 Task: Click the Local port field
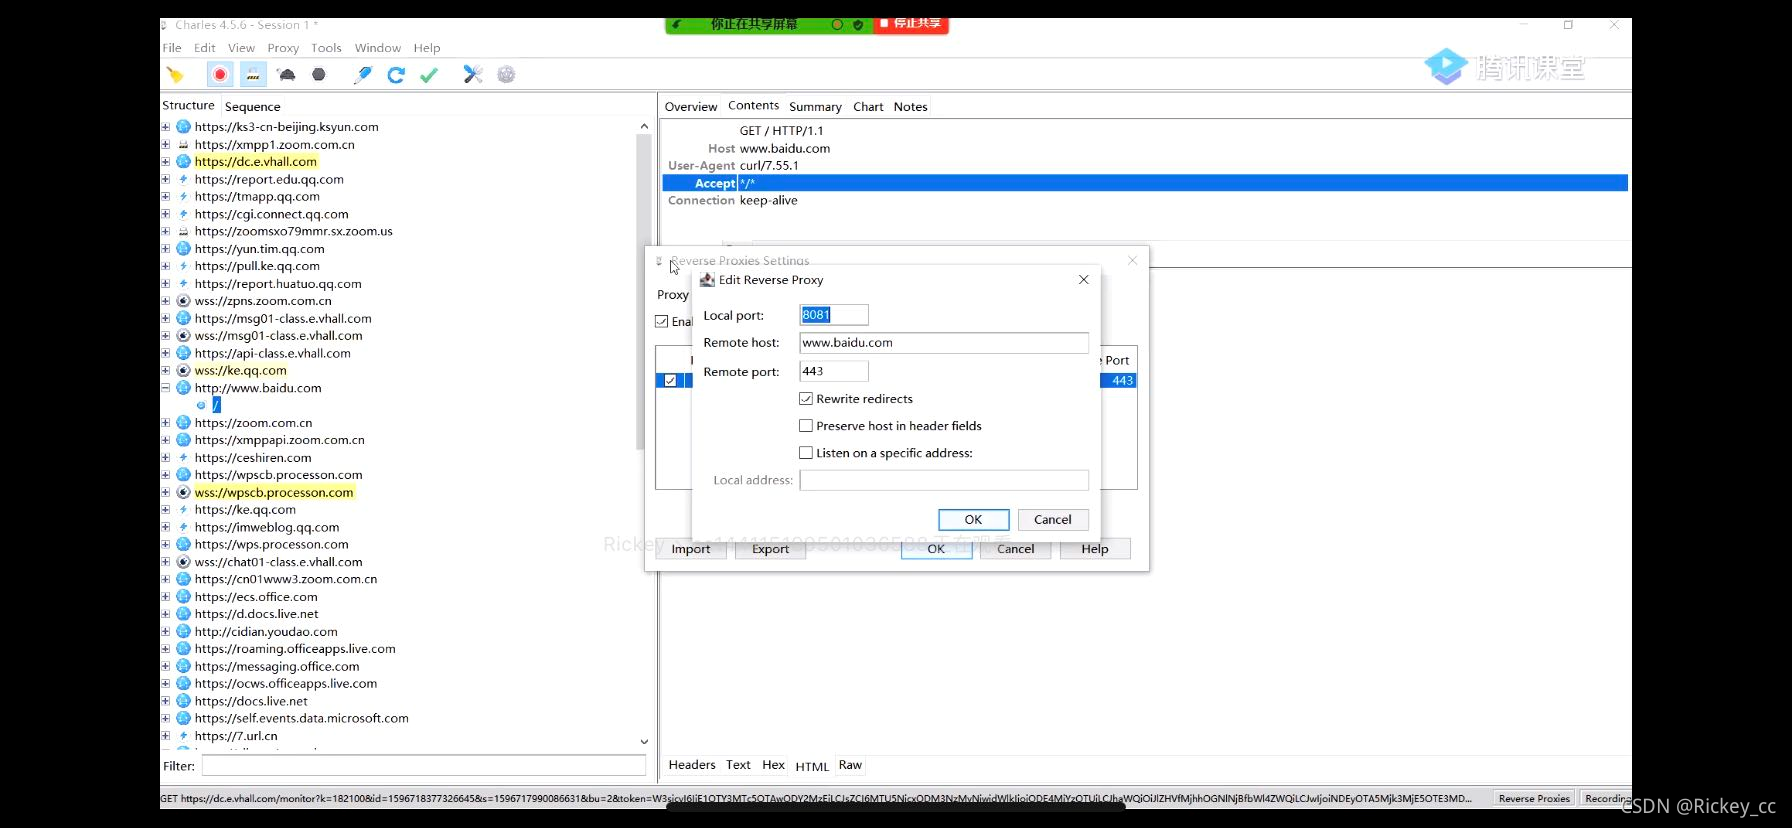[x=834, y=315]
